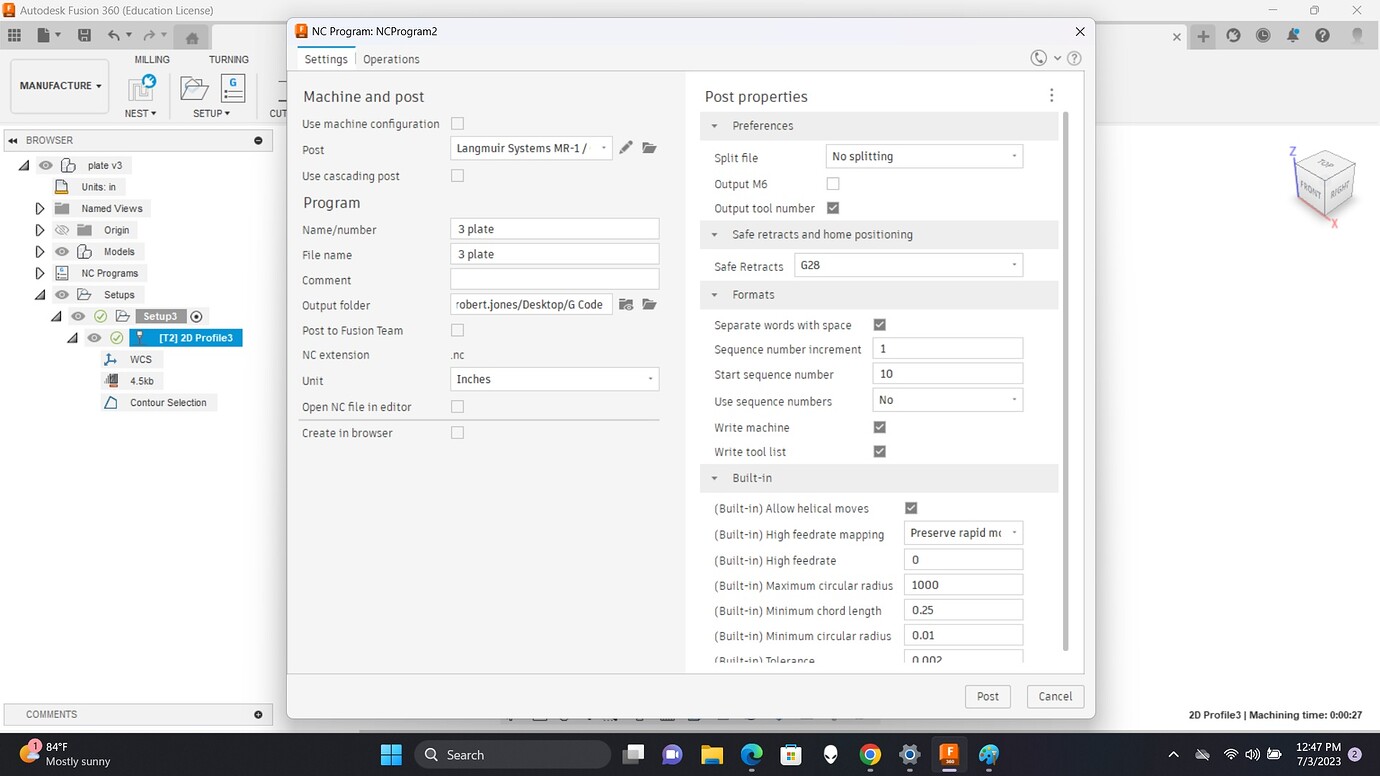Uncheck Output tool number
The width and height of the screenshot is (1380, 776).
point(833,208)
